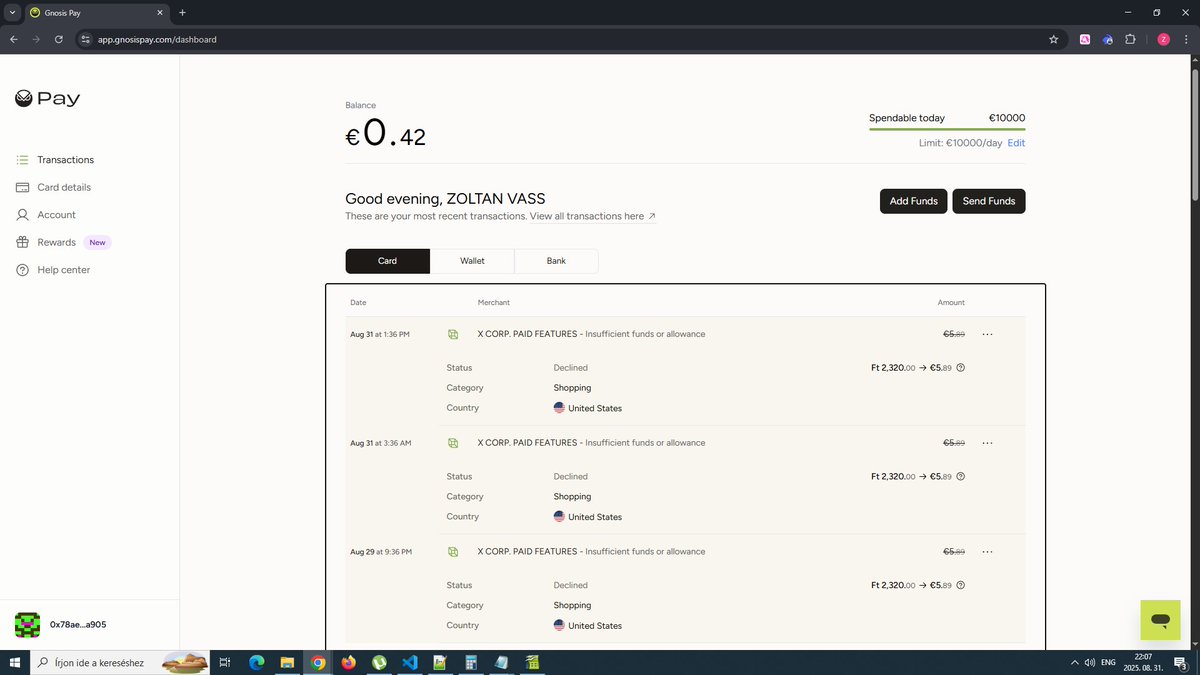
Task: Click the exchange rate help icon of Aug 31 3:36 AM transaction
Action: [961, 477]
